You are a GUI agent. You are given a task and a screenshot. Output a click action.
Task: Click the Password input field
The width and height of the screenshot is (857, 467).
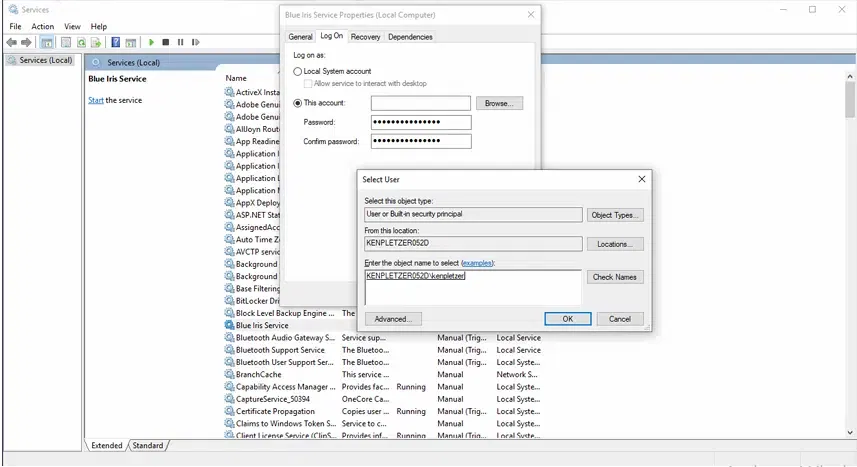(x=420, y=122)
